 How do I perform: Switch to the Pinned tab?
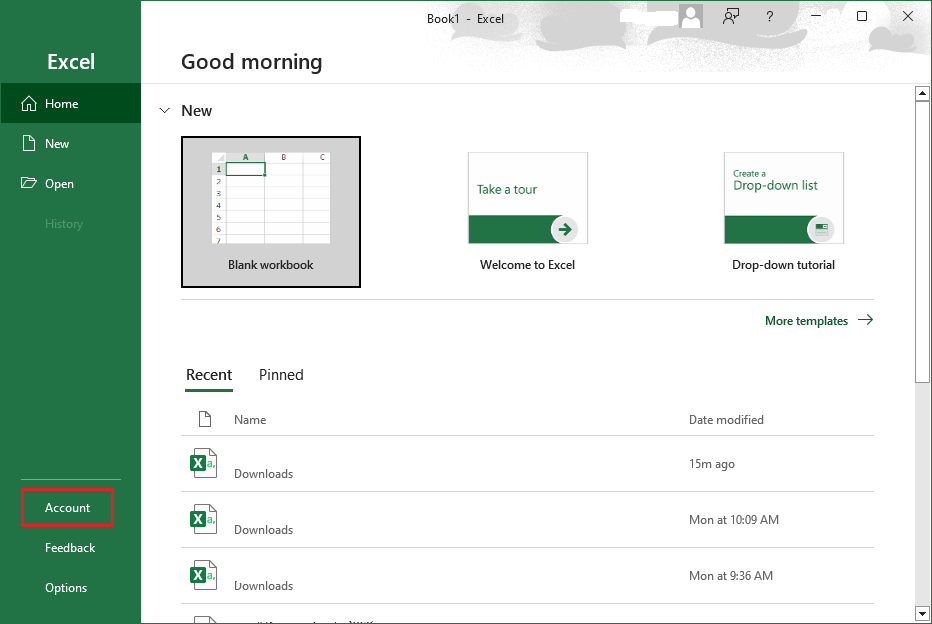[x=281, y=375]
